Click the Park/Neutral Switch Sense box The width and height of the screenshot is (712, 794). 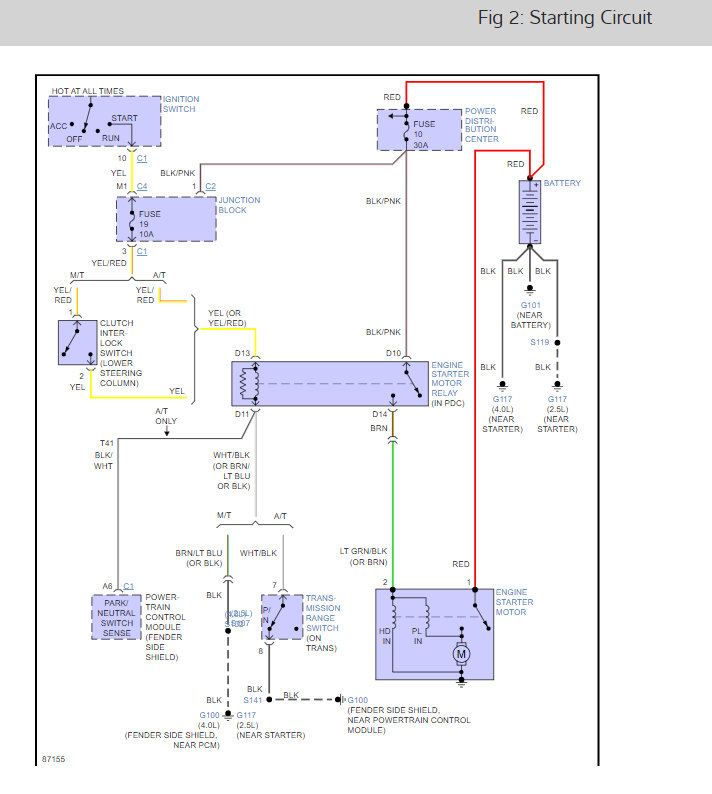click(116, 618)
